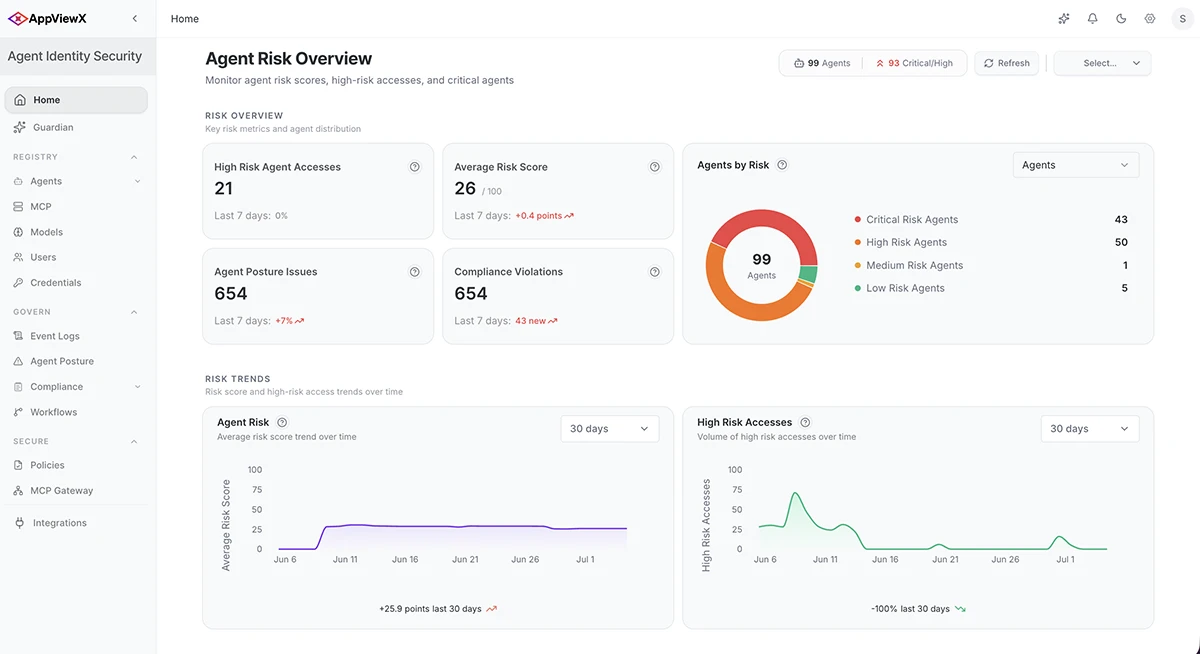Viewport: 1200px width, 654px height.
Task: Expand the Agents submenu chevron
Action: pyautogui.click(x=137, y=181)
